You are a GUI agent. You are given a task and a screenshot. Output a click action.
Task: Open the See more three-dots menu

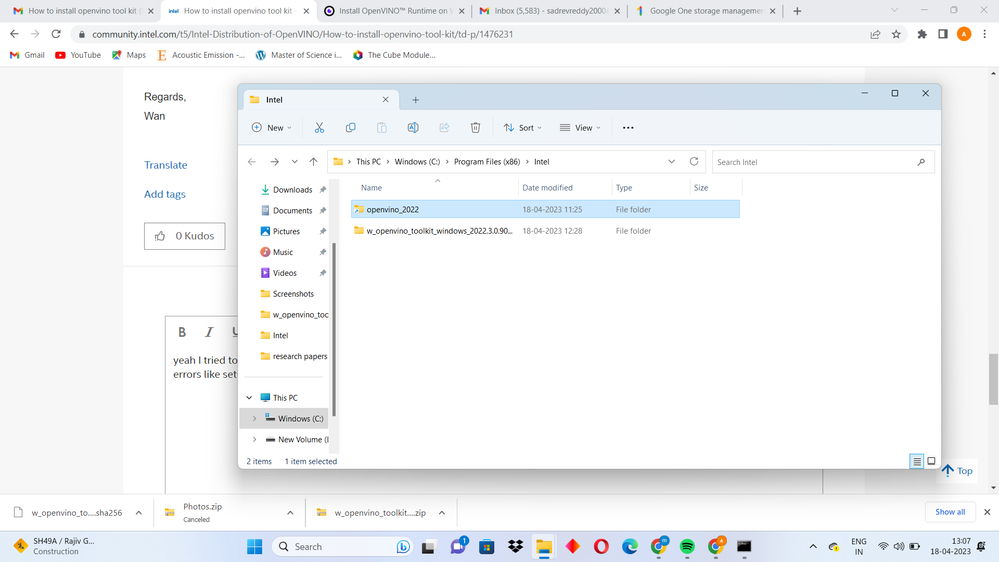point(628,128)
